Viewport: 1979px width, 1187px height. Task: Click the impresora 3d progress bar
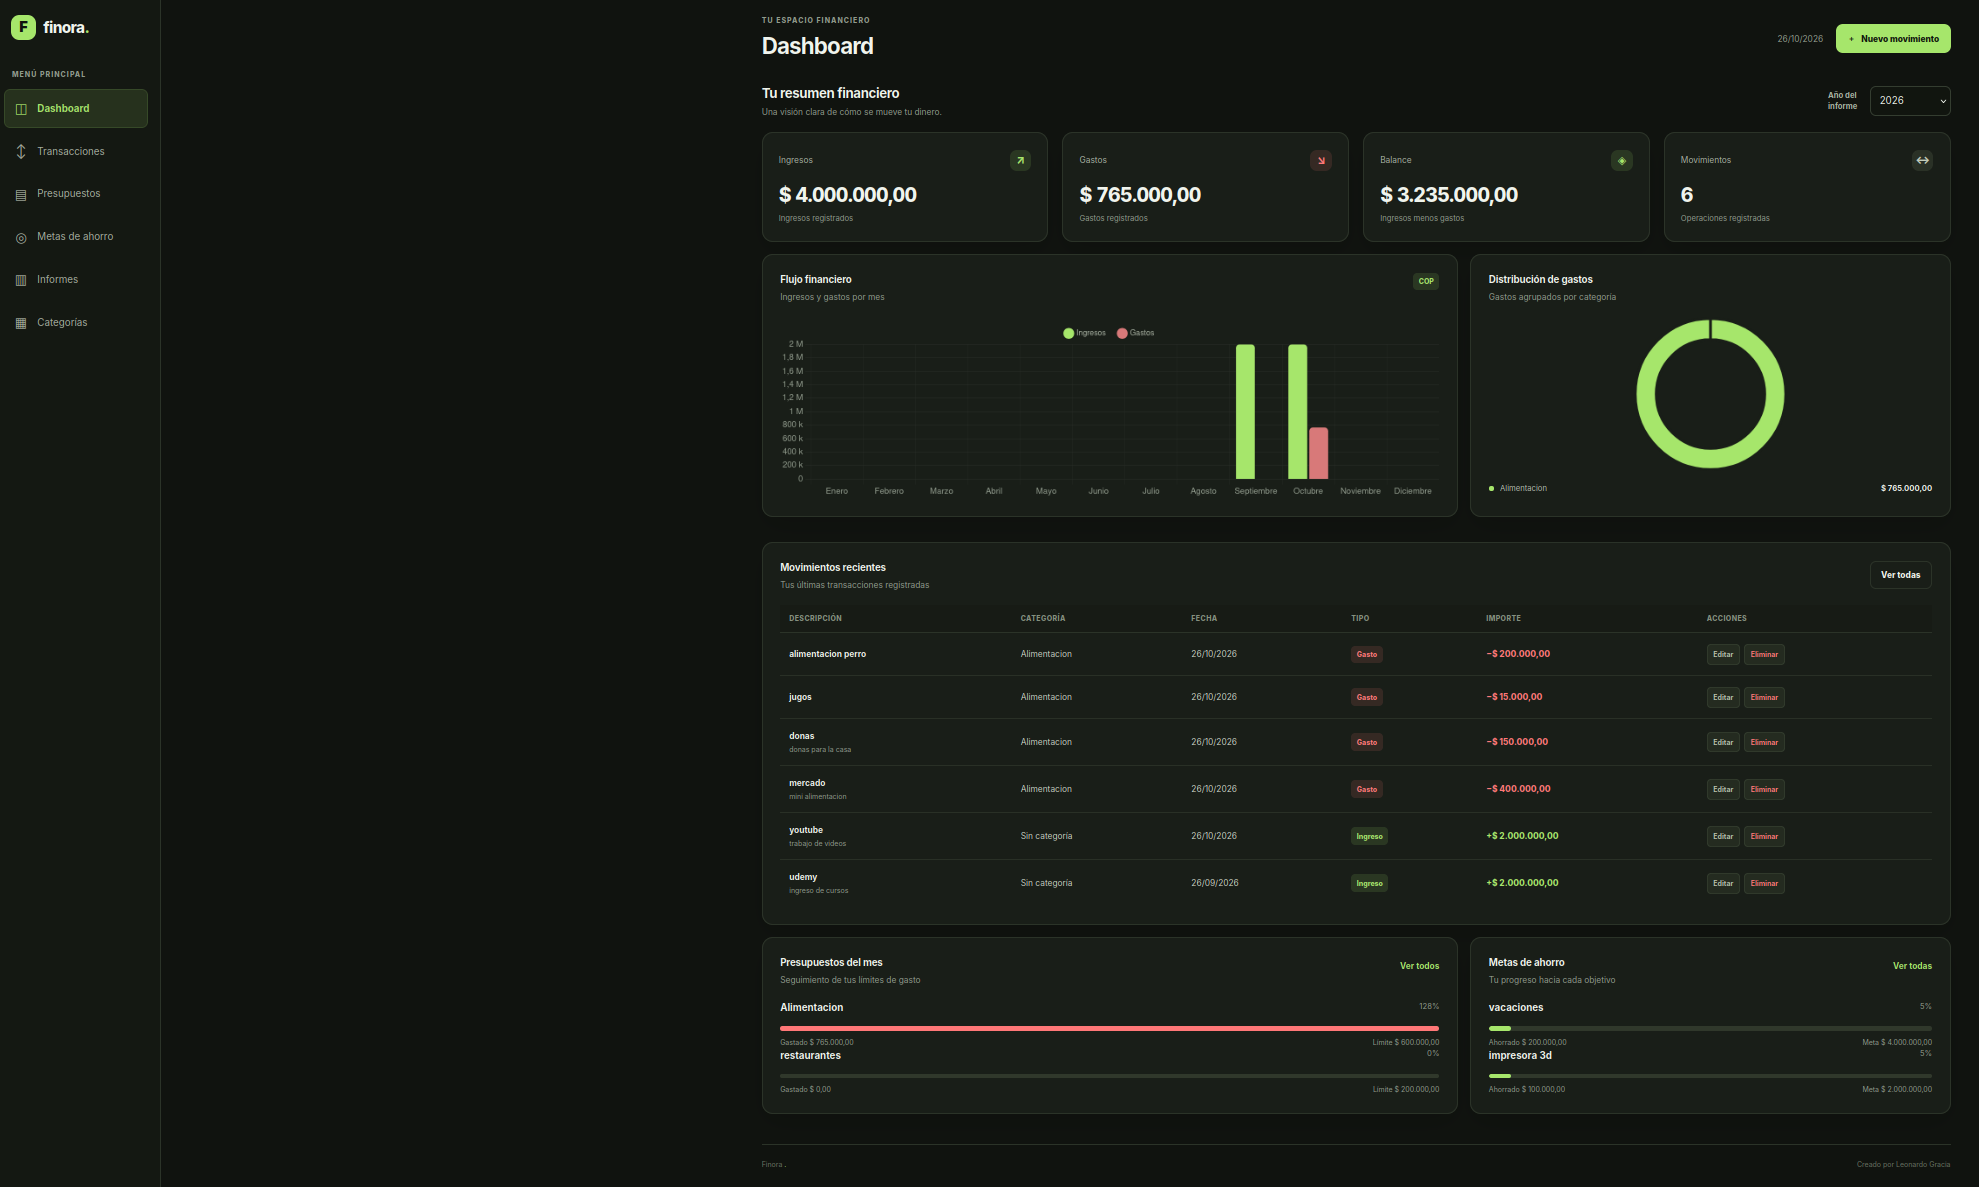tap(1710, 1076)
